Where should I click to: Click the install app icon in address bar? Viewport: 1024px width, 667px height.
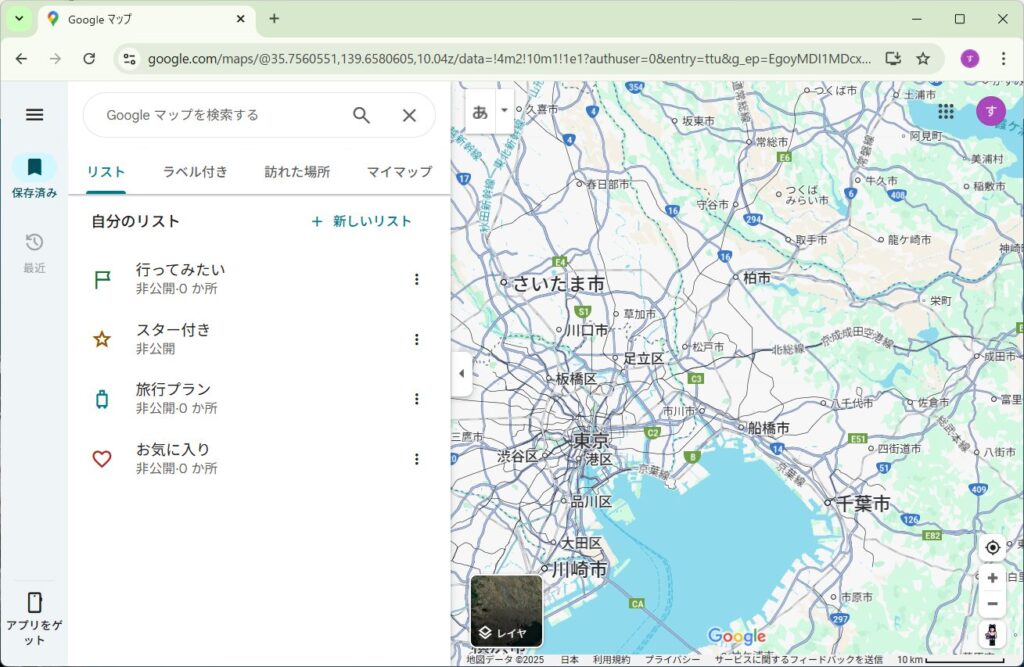[x=893, y=59]
